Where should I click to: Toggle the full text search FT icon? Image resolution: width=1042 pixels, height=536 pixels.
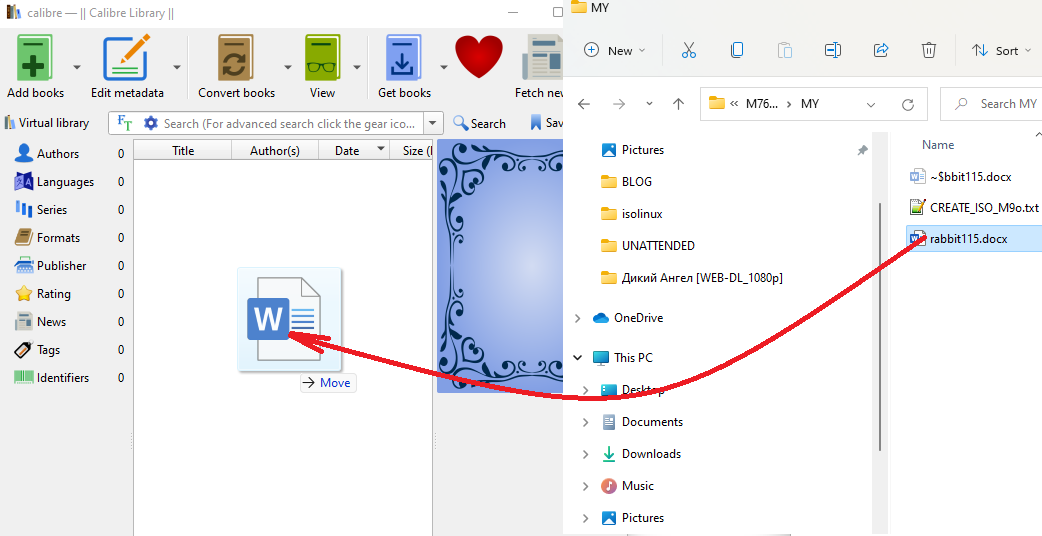(125, 123)
